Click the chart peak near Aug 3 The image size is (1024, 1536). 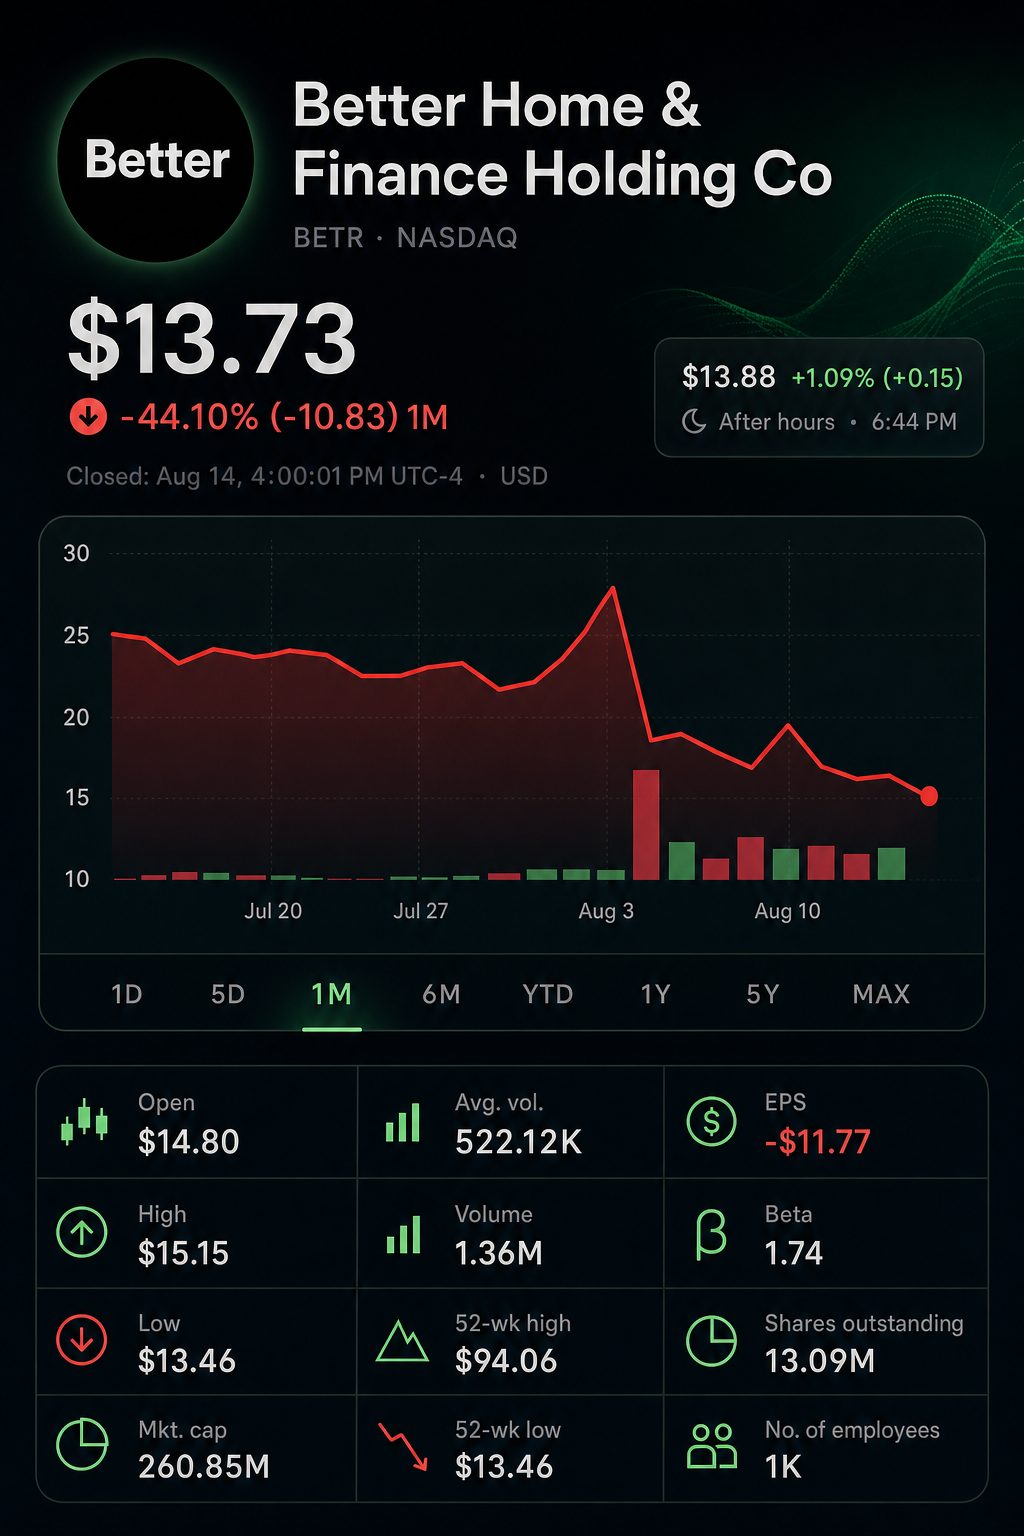(x=612, y=588)
